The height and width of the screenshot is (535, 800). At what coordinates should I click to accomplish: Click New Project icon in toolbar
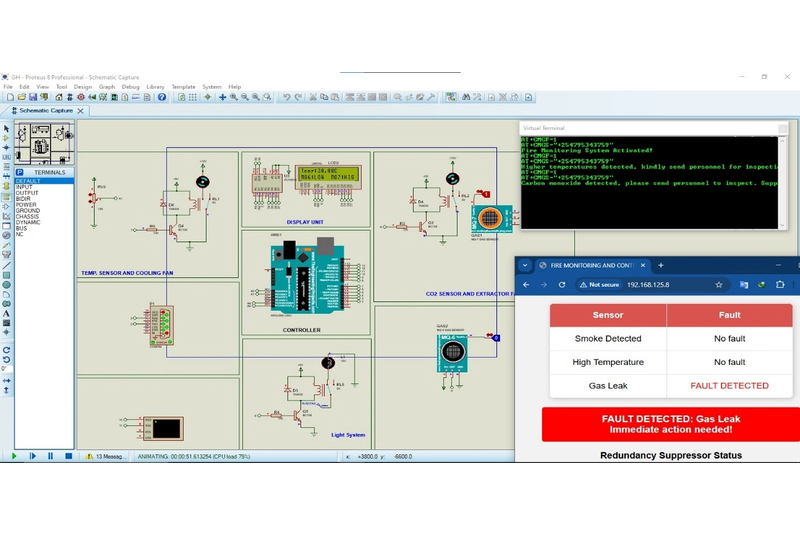[x=10, y=97]
